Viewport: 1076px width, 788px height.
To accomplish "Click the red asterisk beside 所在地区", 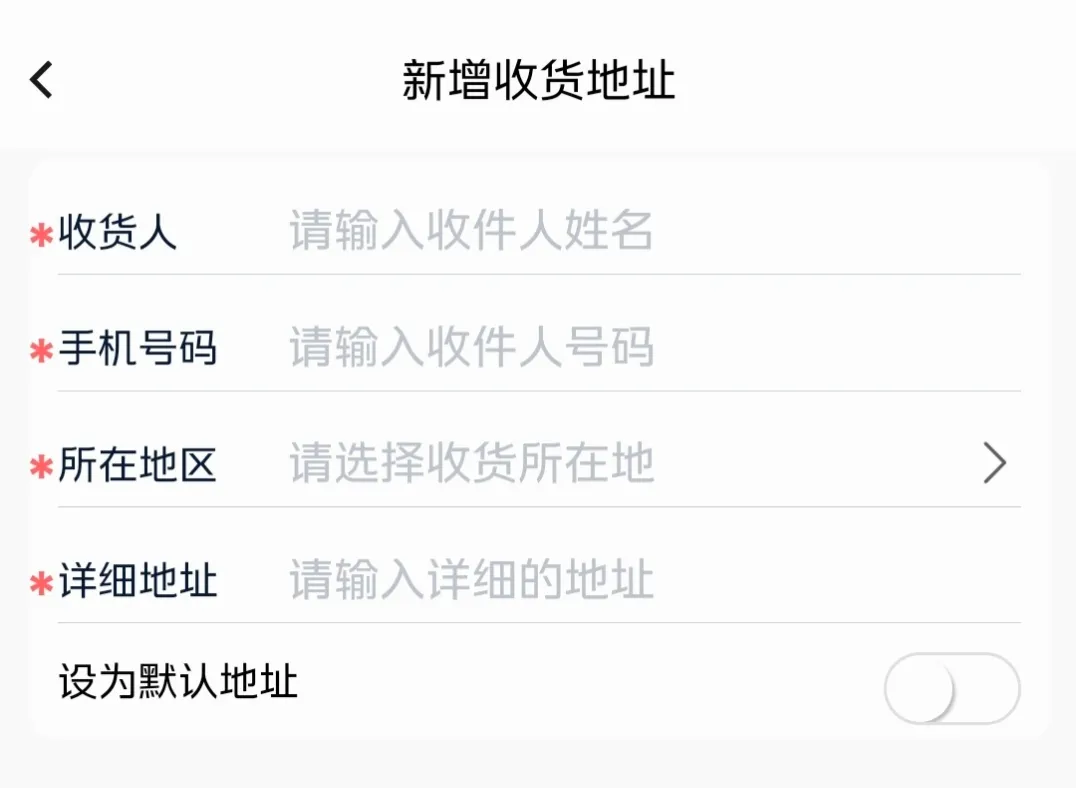I will coord(41,467).
